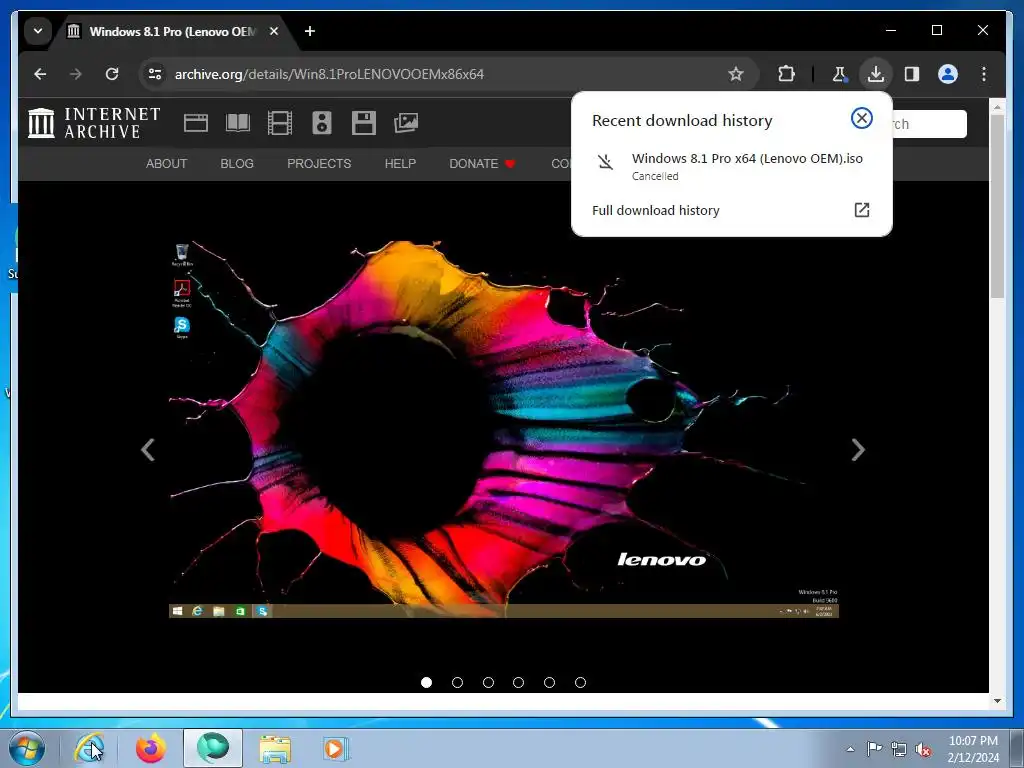Bookmark this page with the star icon
Image resolution: width=1024 pixels, height=768 pixels.
[736, 74]
